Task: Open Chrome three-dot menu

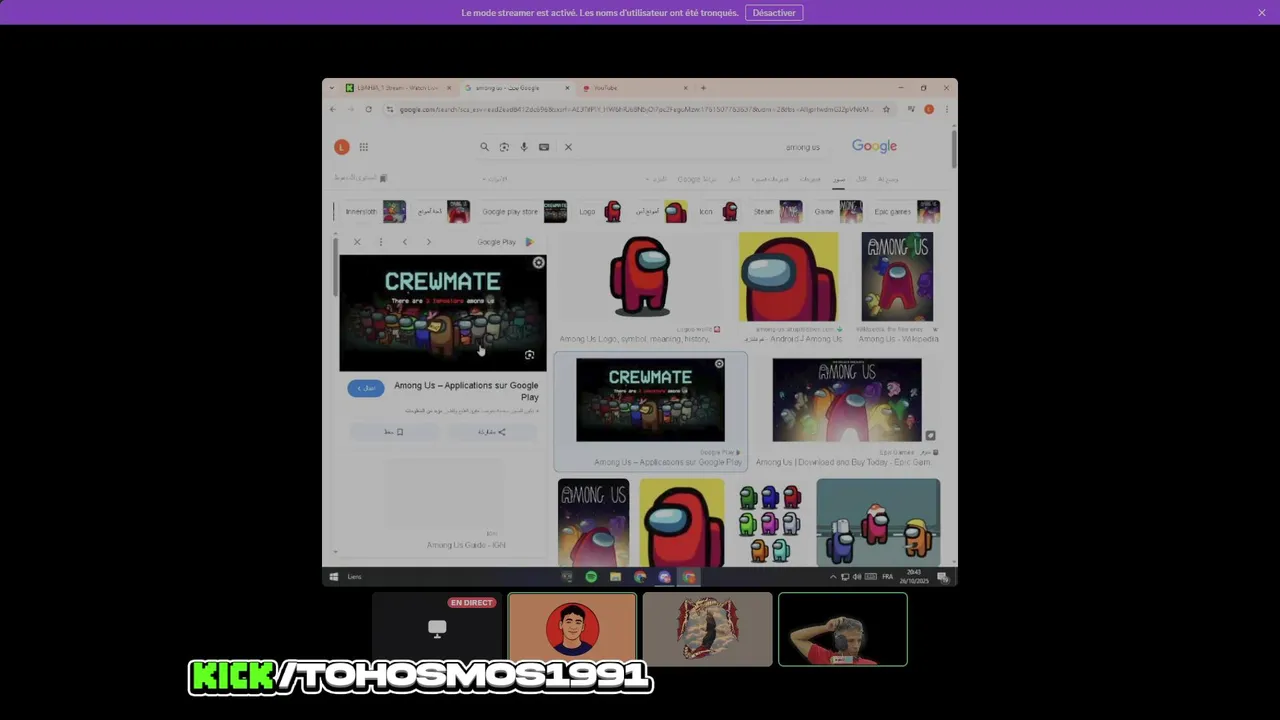Action: click(x=946, y=109)
